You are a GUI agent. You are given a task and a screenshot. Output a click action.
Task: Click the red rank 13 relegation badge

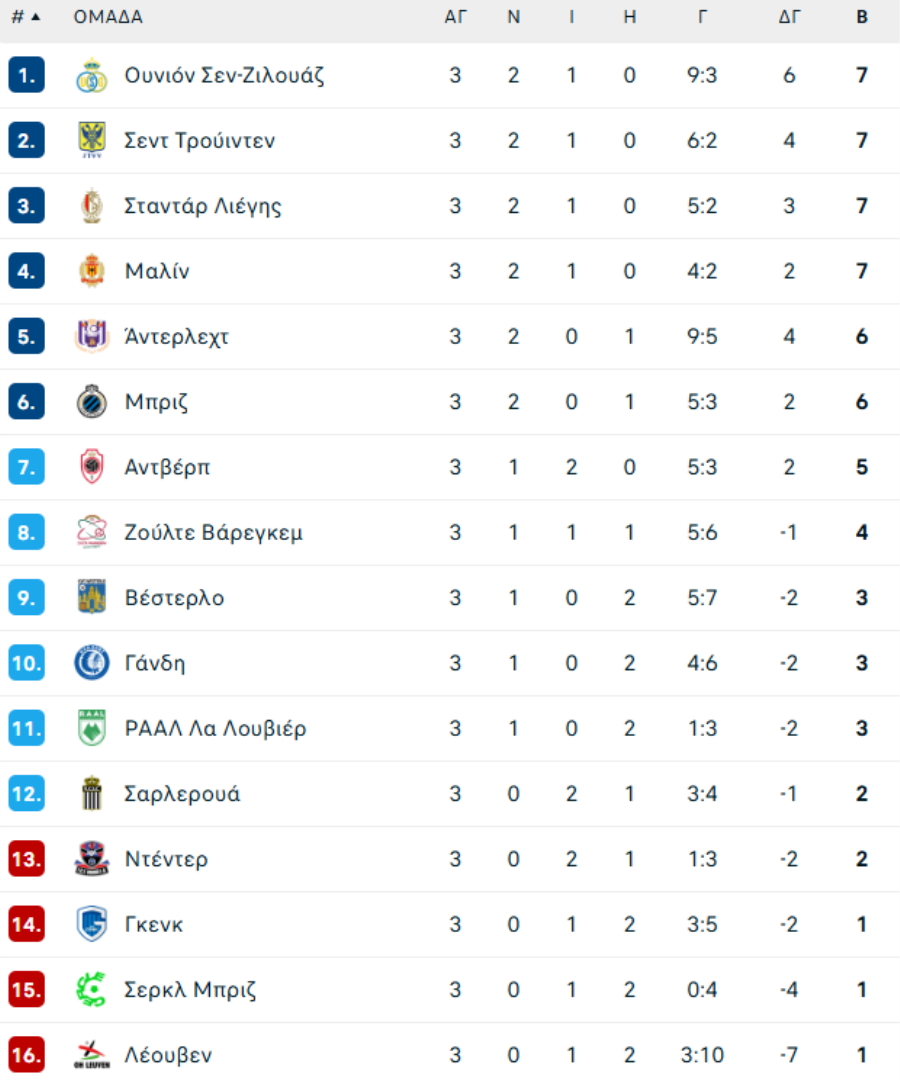click(x=26, y=859)
